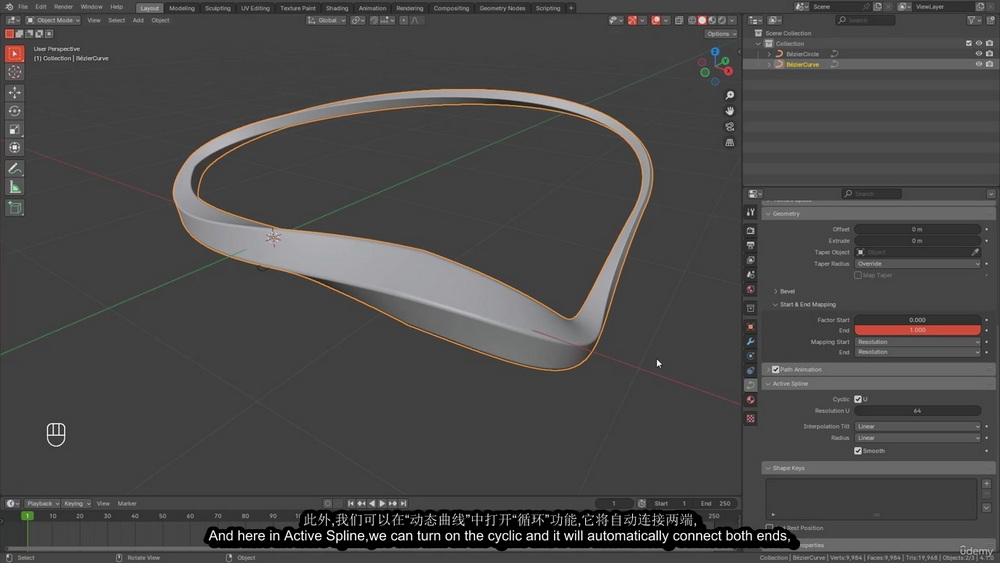Open the Render menu

pos(63,7)
